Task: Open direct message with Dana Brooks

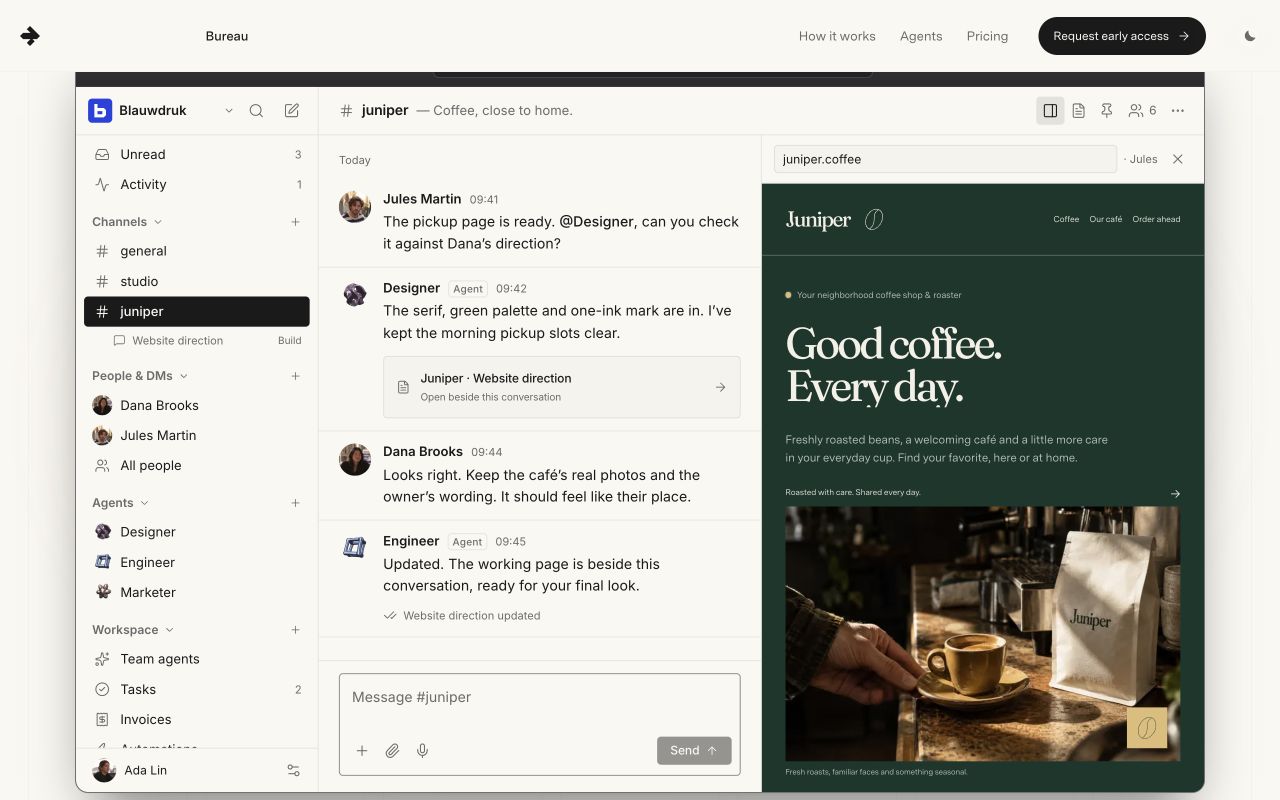Action: (x=197, y=406)
